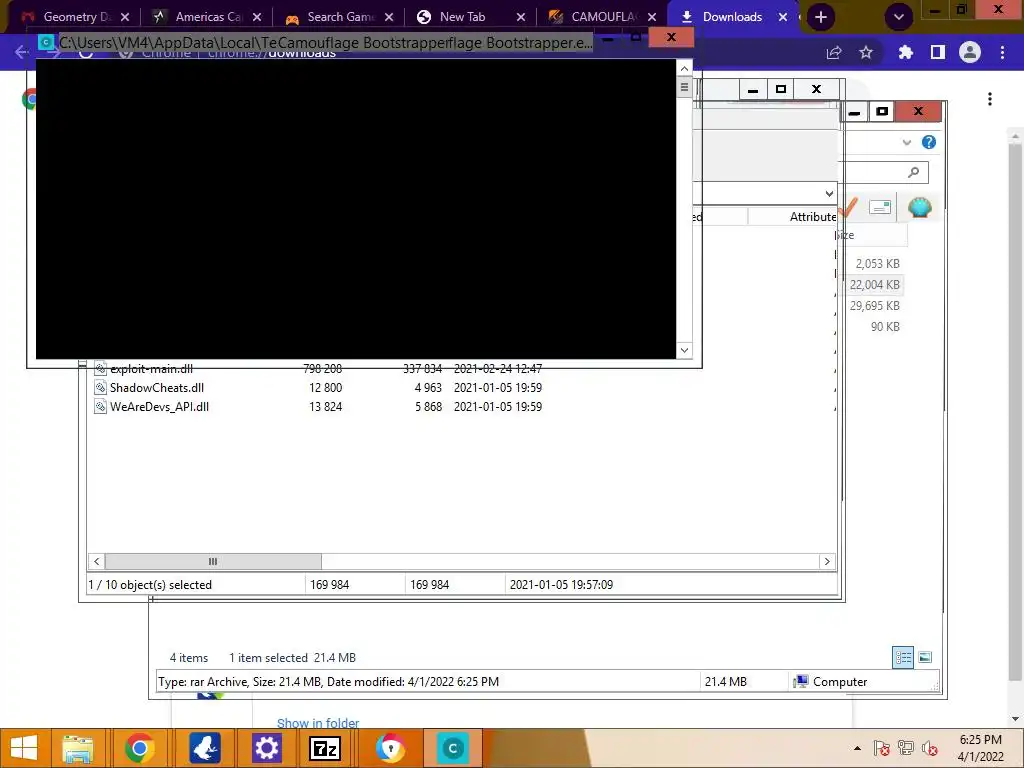Open 7-Zip from the taskbar
This screenshot has height=768, width=1024.
click(325, 748)
